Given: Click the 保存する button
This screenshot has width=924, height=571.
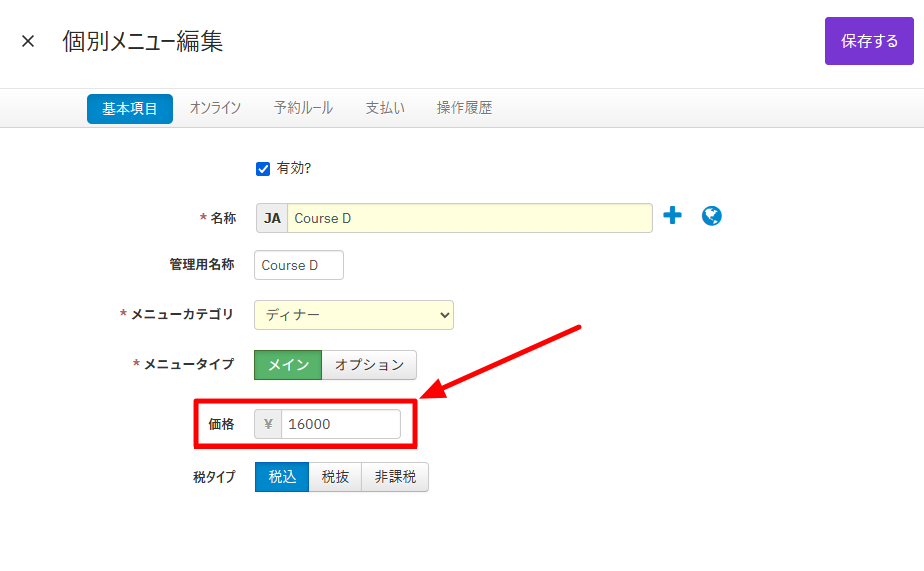Looking at the screenshot, I should [x=869, y=41].
